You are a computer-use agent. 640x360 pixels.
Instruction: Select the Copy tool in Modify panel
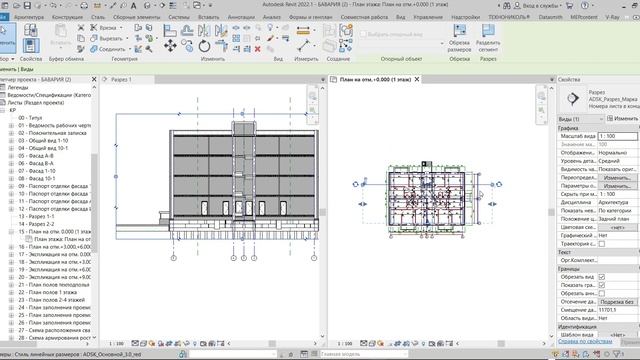(x=187, y=45)
